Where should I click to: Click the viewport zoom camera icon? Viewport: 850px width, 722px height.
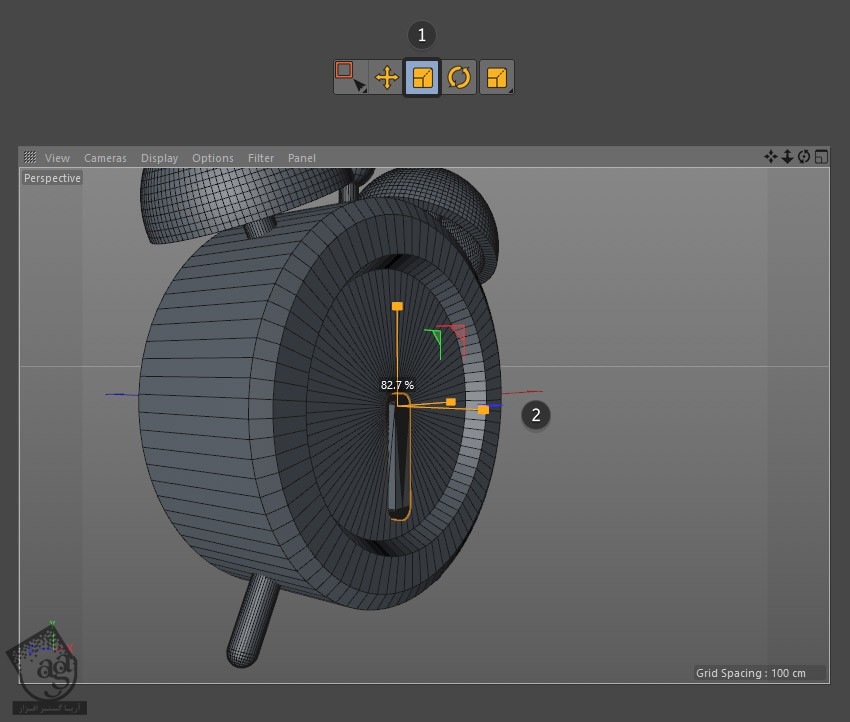pos(787,157)
